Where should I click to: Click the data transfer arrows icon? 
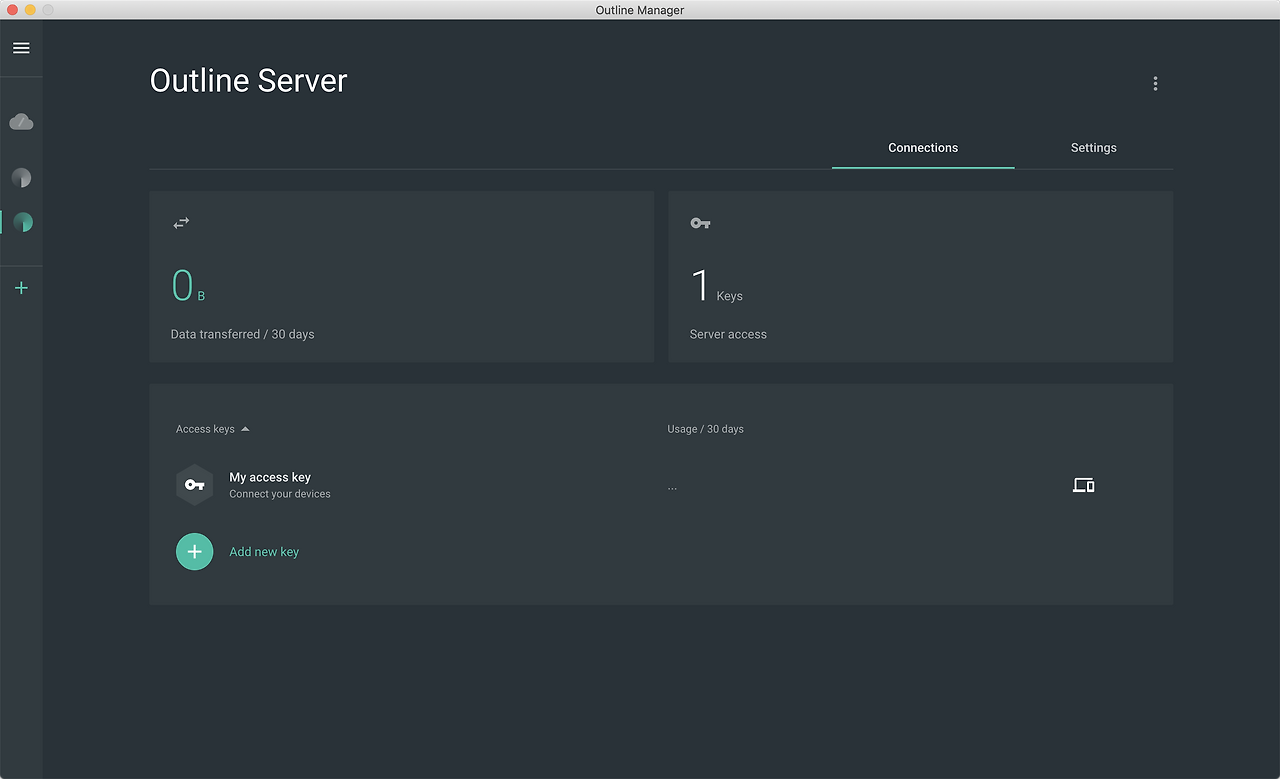tap(181, 223)
